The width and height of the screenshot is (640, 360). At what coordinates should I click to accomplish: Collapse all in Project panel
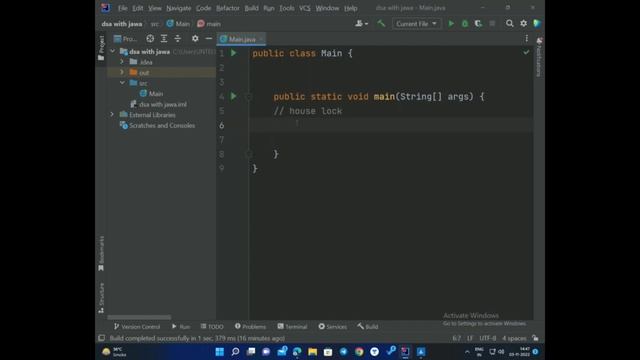click(x=178, y=38)
